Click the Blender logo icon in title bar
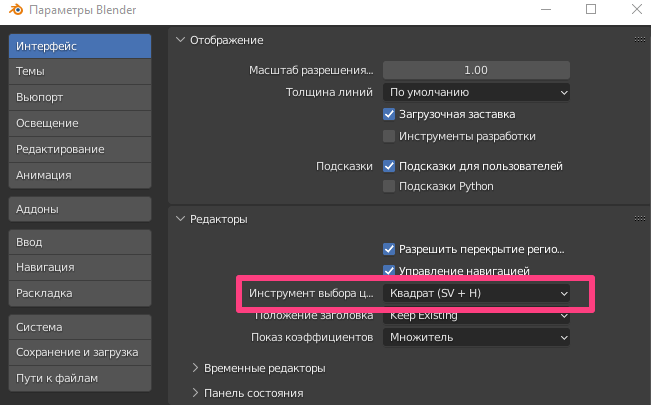Screen dimensions: 651x405 pos(14,11)
